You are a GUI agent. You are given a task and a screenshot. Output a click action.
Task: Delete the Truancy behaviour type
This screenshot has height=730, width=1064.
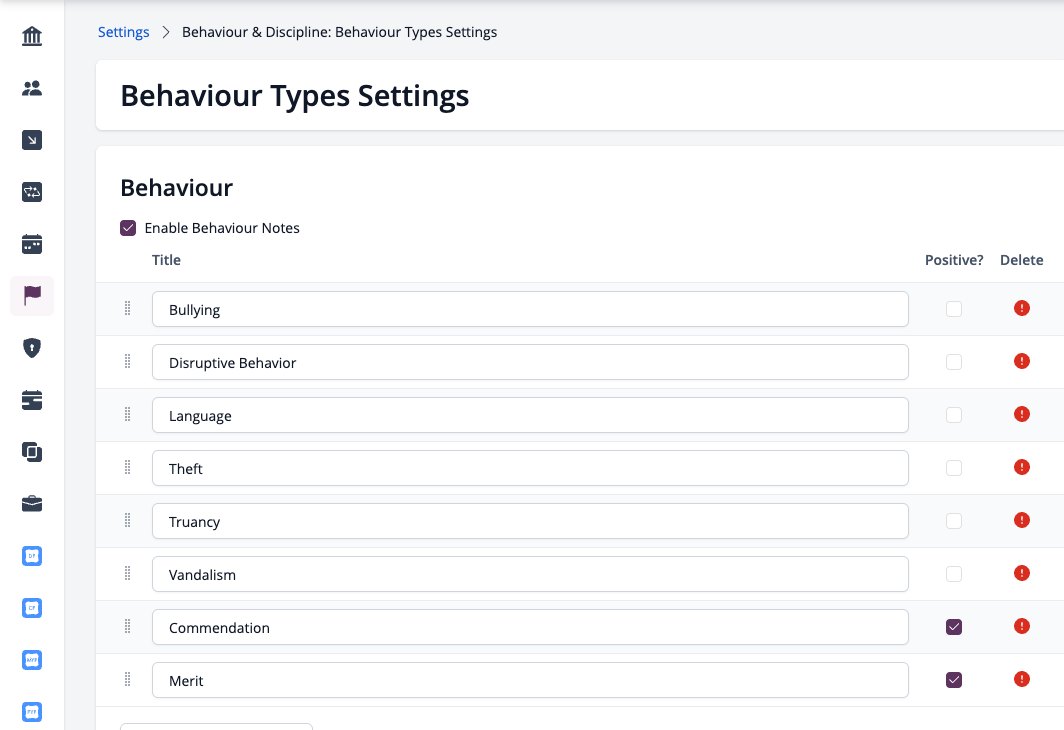tap(1021, 520)
